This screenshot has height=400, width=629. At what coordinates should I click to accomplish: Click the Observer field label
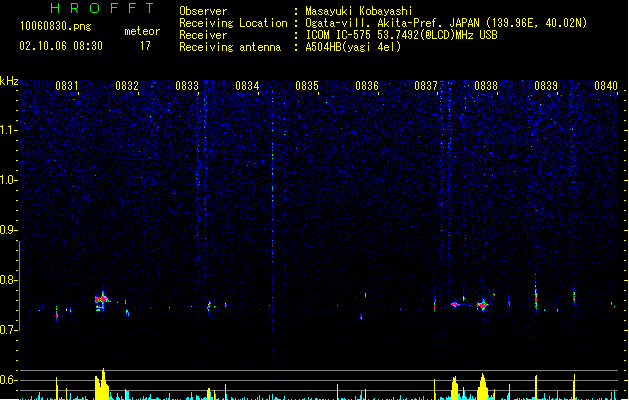tap(203, 11)
